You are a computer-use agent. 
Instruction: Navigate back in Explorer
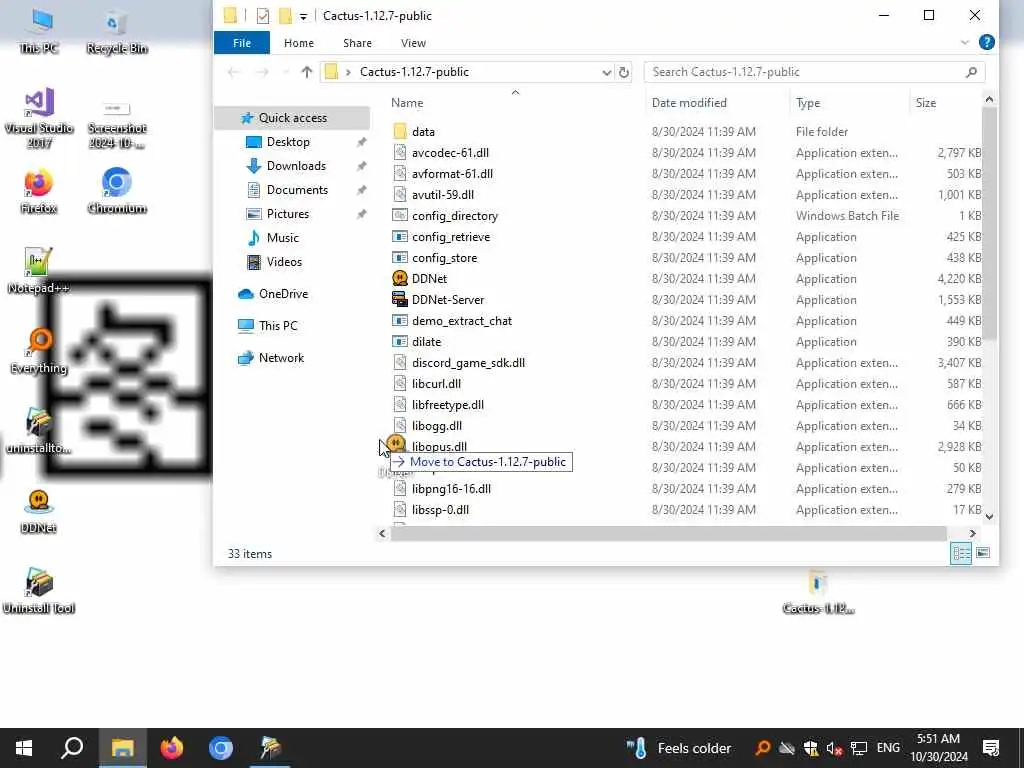233,72
